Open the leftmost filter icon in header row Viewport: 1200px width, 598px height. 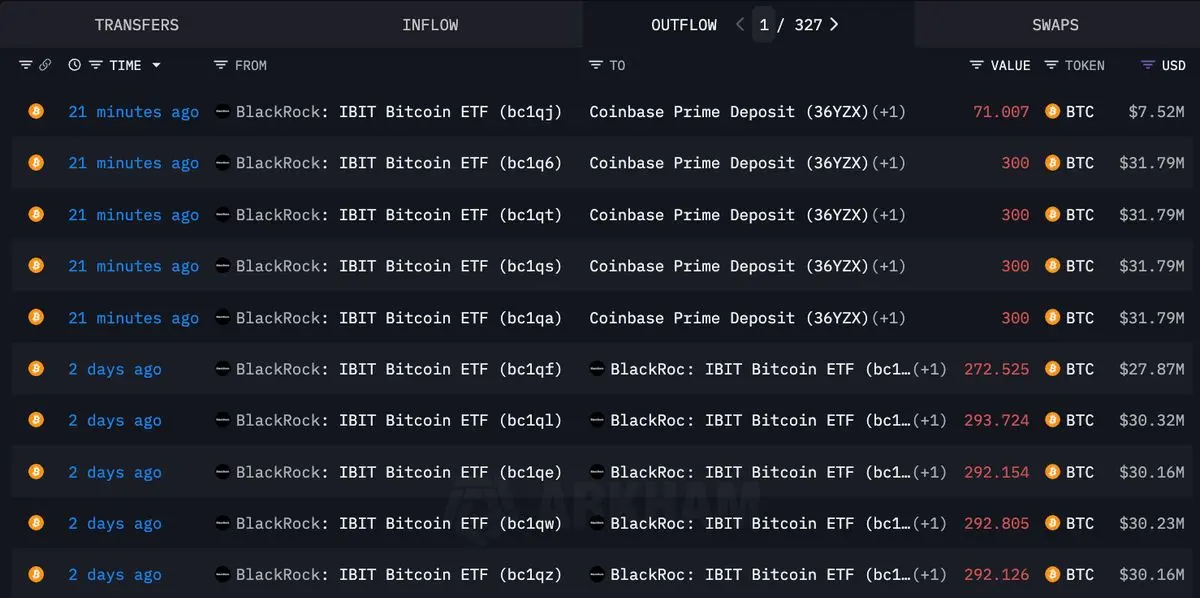point(26,65)
